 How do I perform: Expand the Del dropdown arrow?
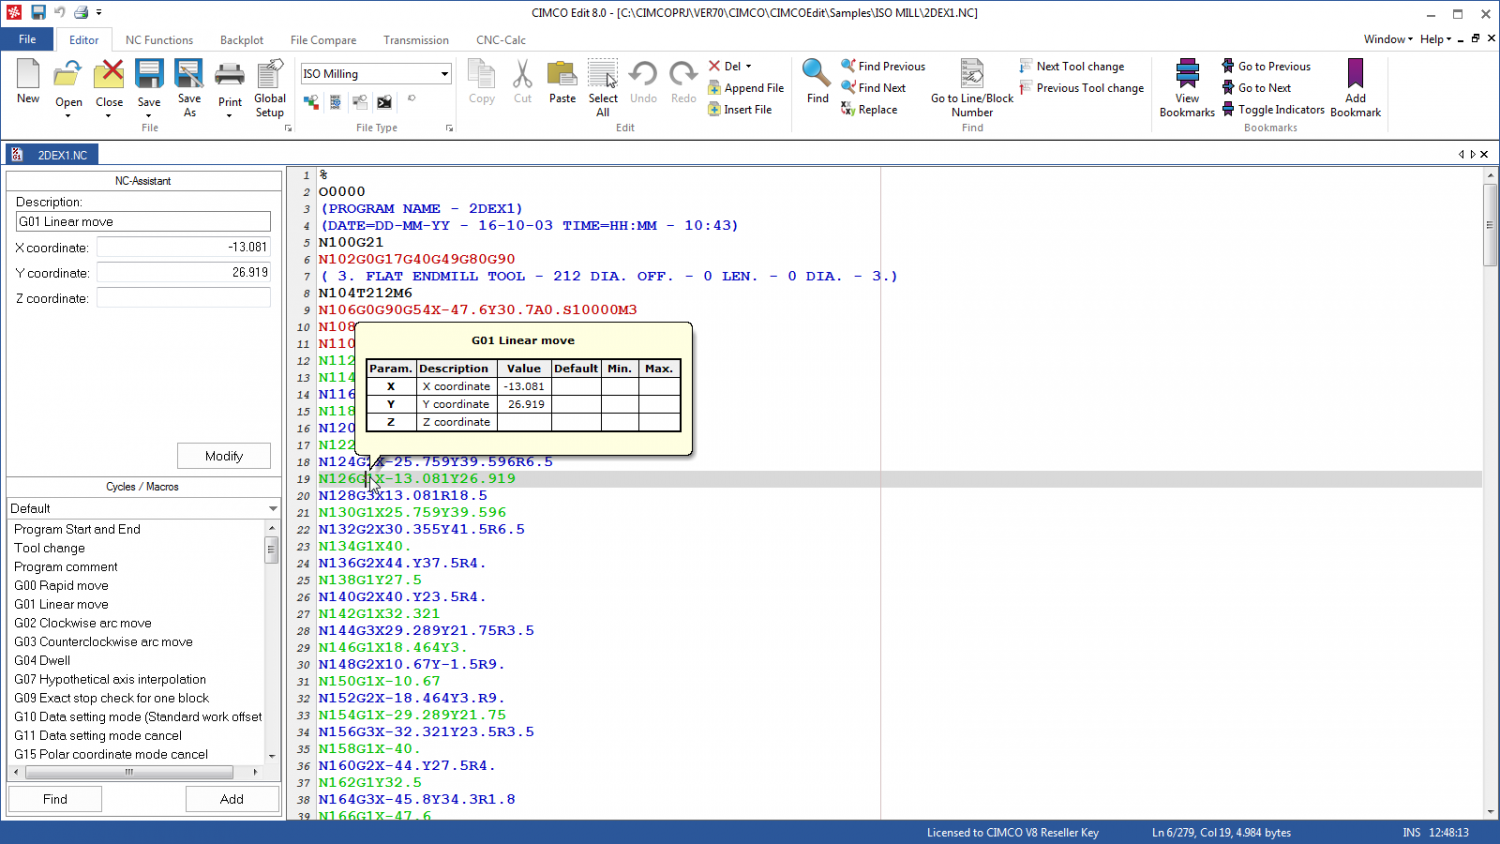pos(749,67)
